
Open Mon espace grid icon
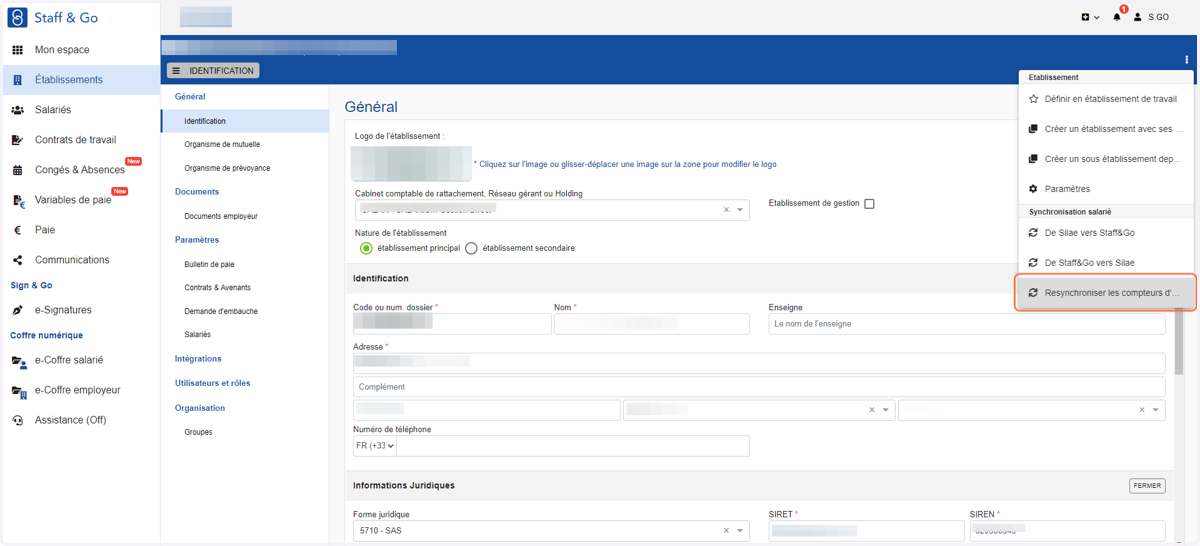pos(17,50)
